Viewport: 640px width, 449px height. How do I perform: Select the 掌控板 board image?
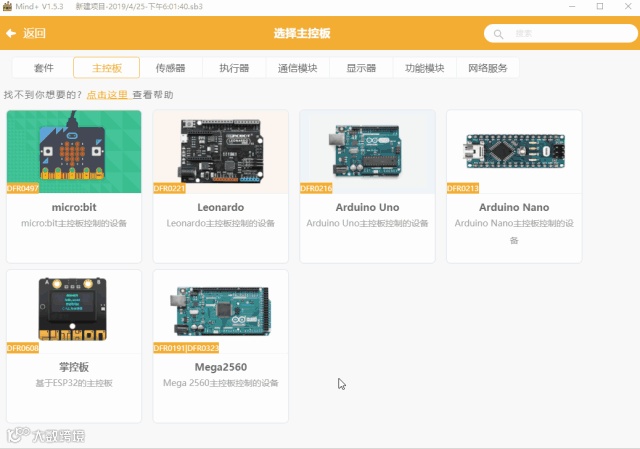pos(74,311)
